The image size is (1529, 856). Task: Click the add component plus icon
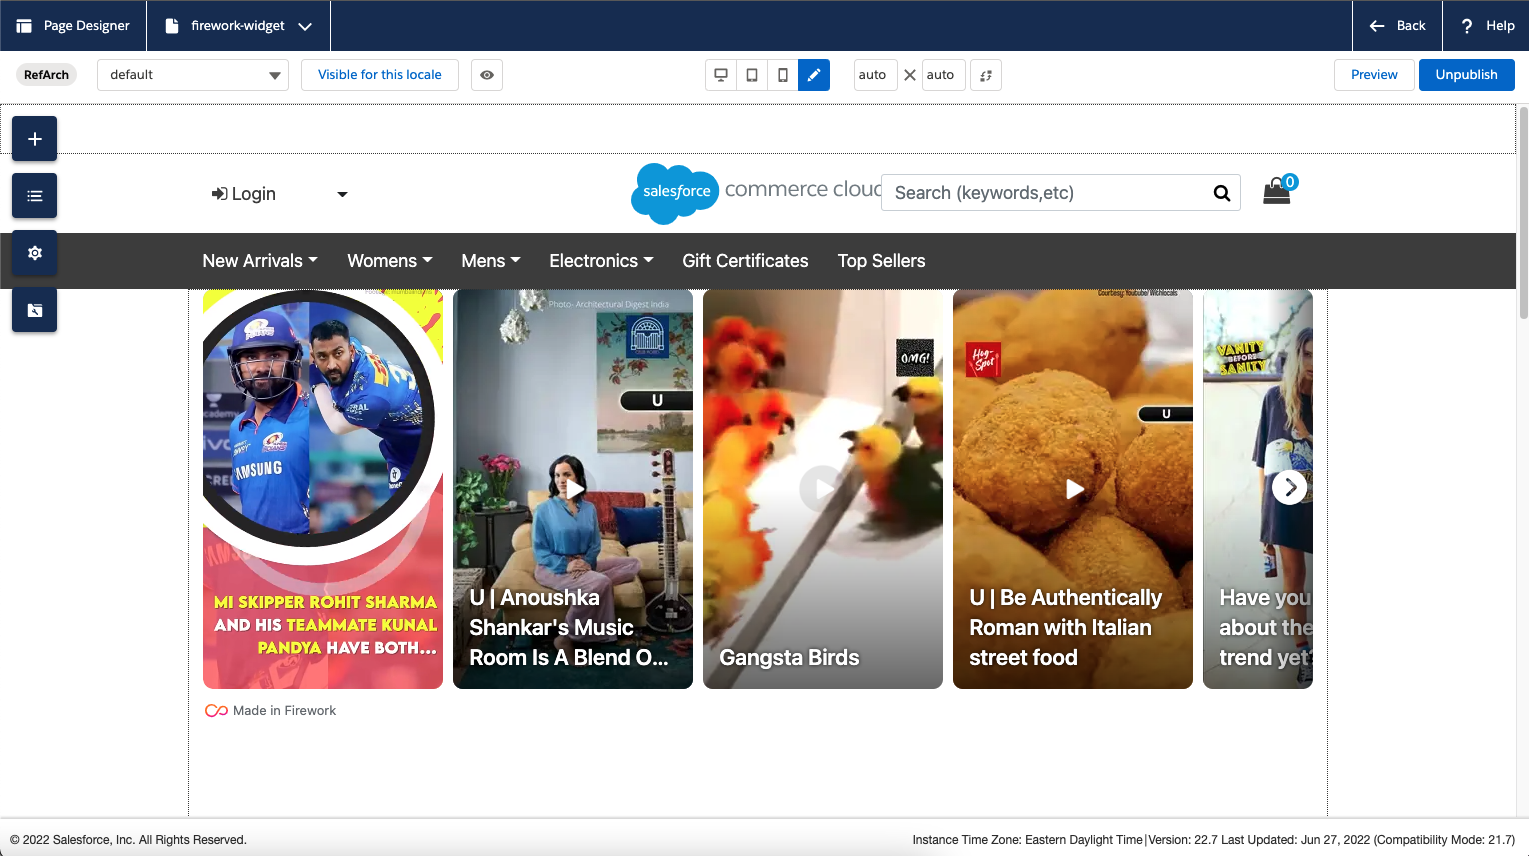click(x=34, y=139)
